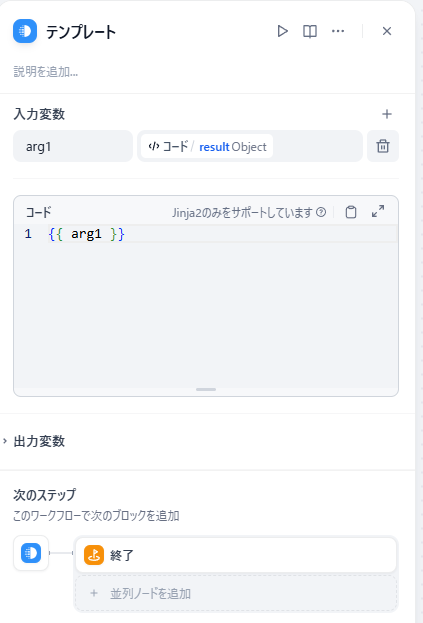Viewport: 423px width, 623px height.
Task: Open the help documentation book icon
Action: point(310,31)
